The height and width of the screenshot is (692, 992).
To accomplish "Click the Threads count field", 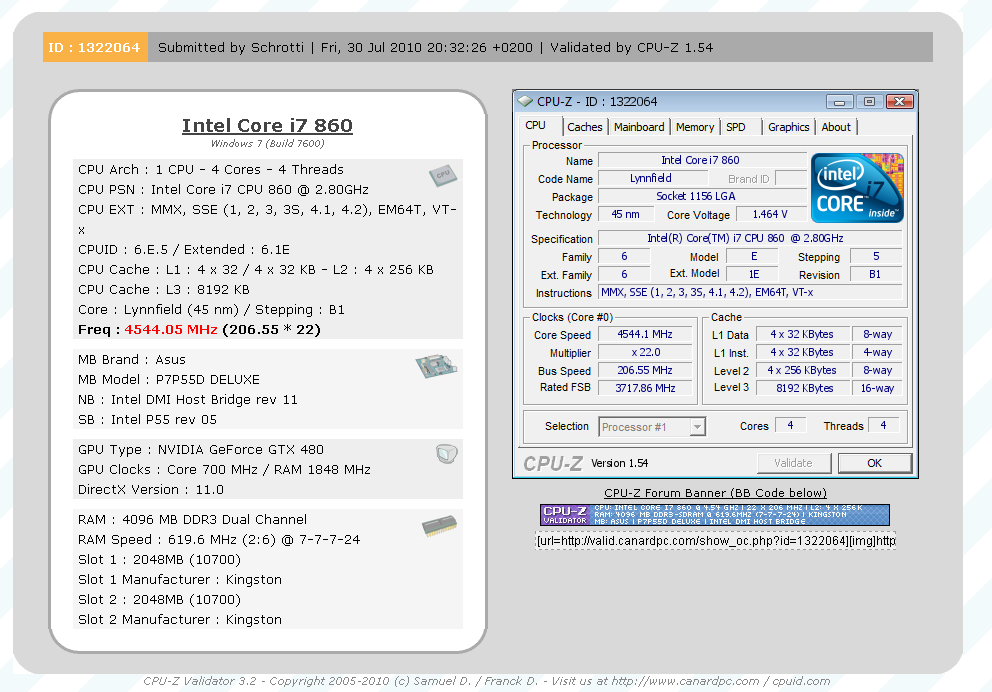I will click(884, 426).
